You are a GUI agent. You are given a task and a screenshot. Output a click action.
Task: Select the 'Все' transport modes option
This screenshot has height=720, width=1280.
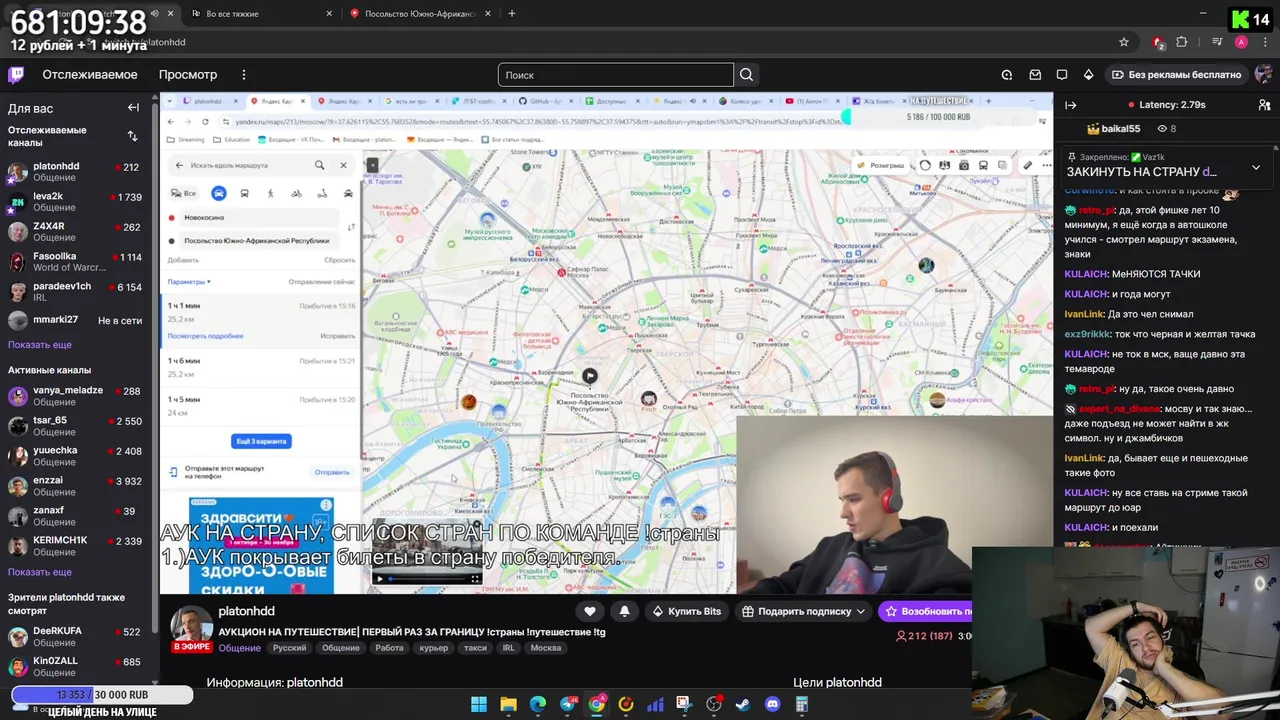(184, 193)
